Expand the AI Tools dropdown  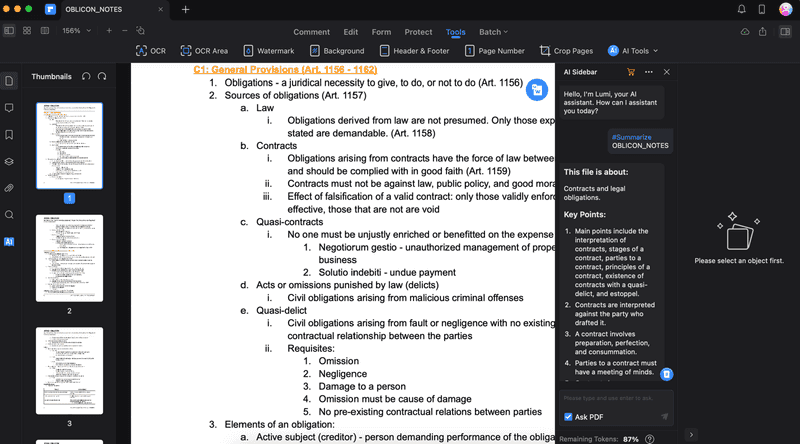pos(634,50)
